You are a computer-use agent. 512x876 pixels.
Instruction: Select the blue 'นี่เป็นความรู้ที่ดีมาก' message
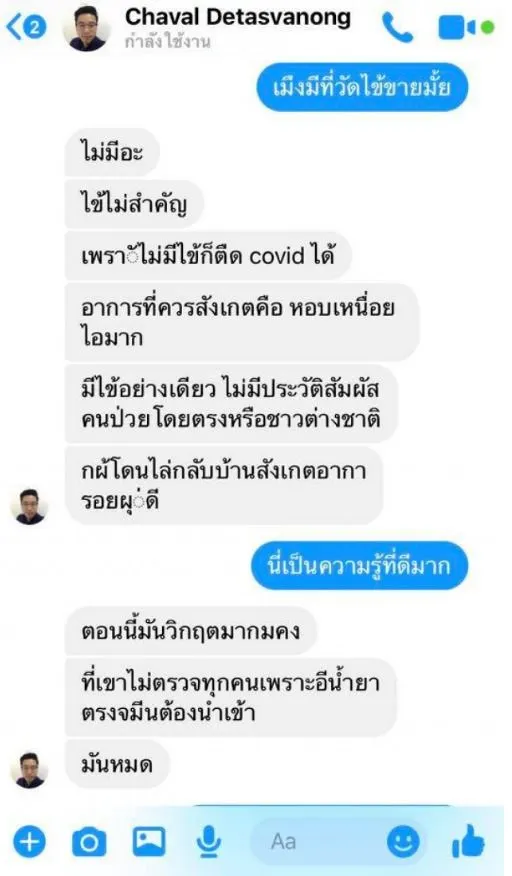(x=359, y=565)
